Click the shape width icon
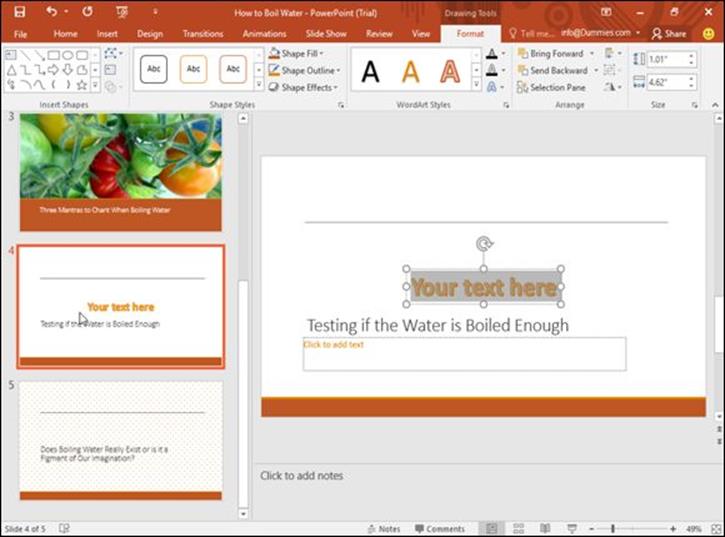This screenshot has height=537, width=725. point(639,82)
